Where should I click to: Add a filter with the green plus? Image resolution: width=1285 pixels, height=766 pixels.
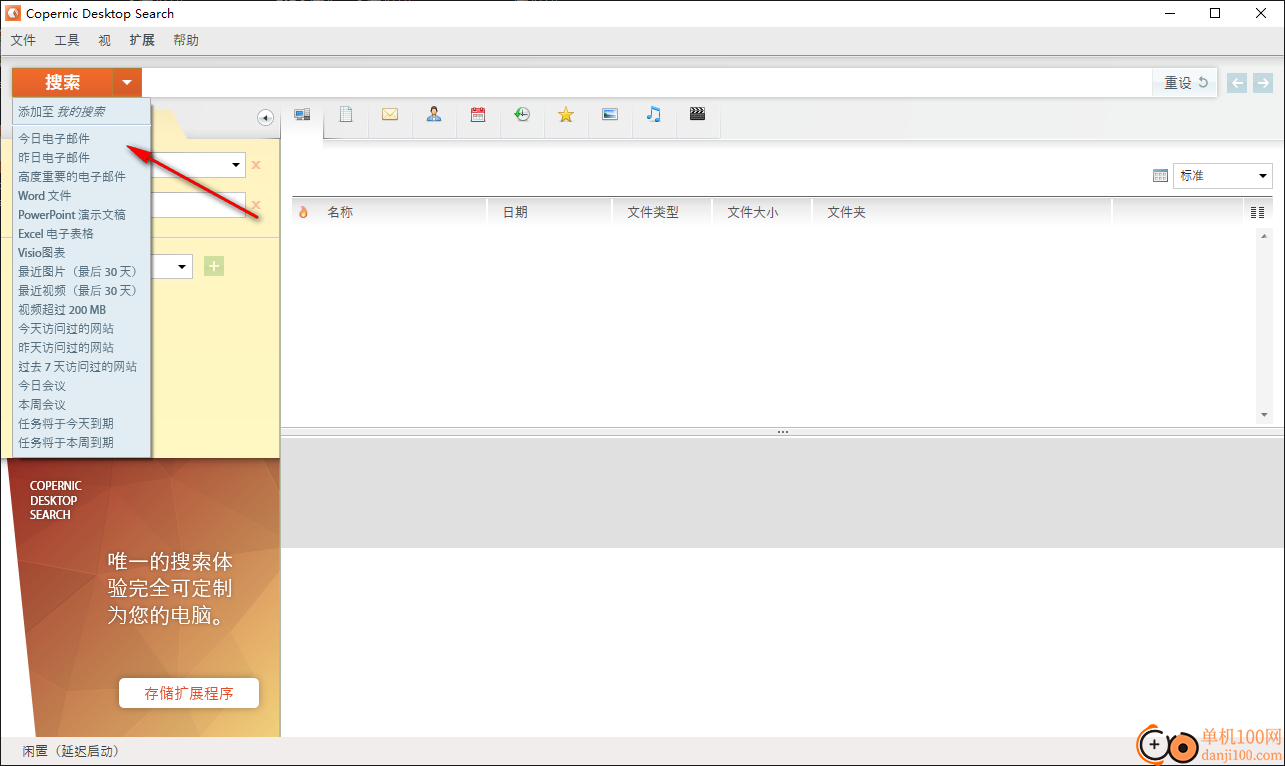click(214, 266)
